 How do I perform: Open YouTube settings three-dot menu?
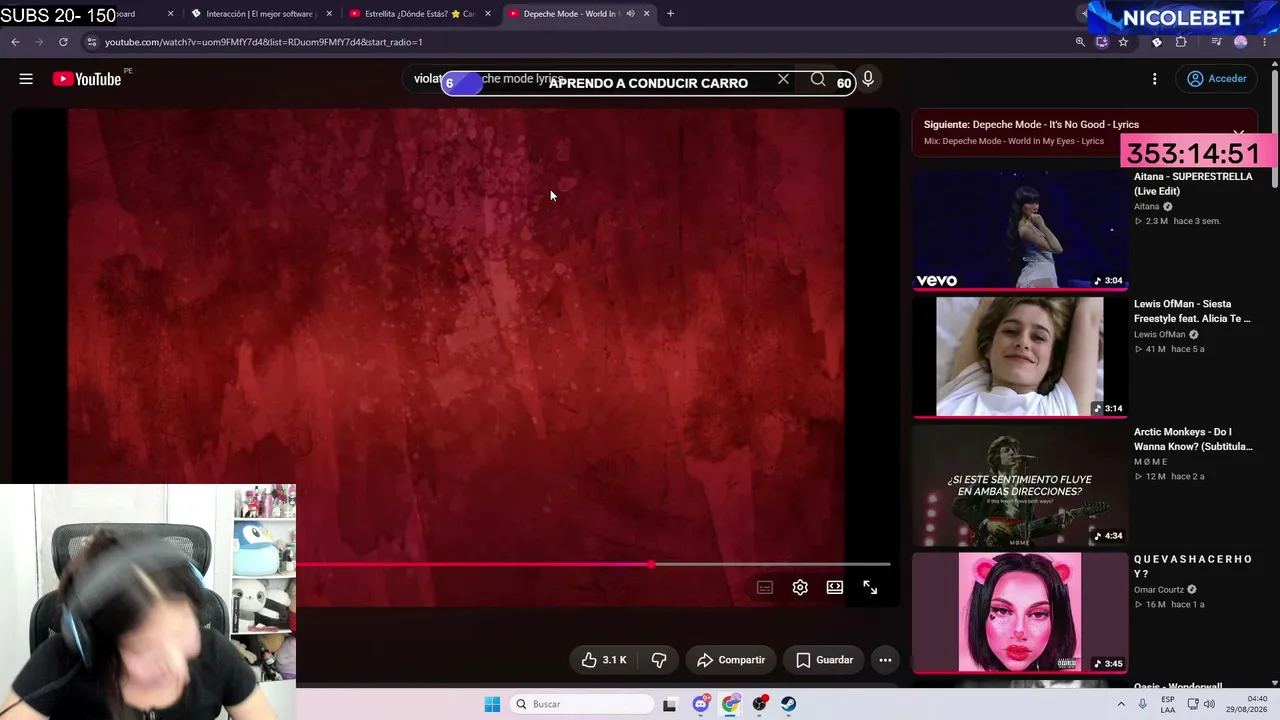tap(1154, 79)
